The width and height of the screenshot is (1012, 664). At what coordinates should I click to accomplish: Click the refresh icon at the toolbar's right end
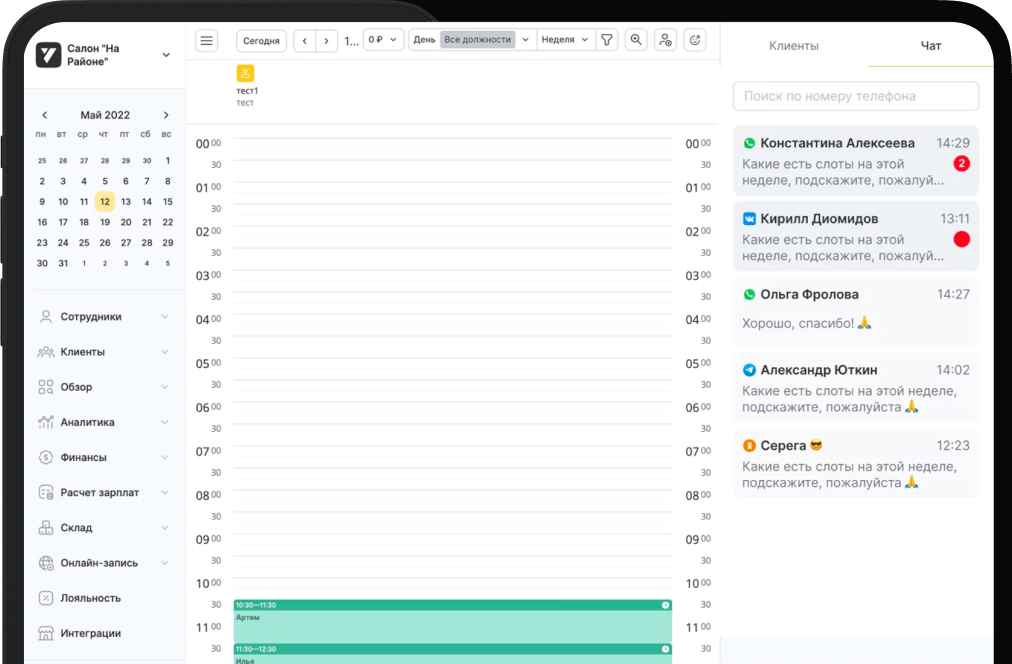[x=695, y=40]
